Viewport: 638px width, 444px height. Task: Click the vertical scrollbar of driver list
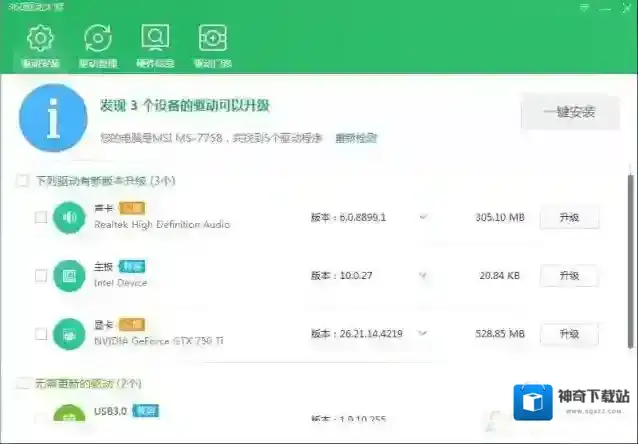631,260
